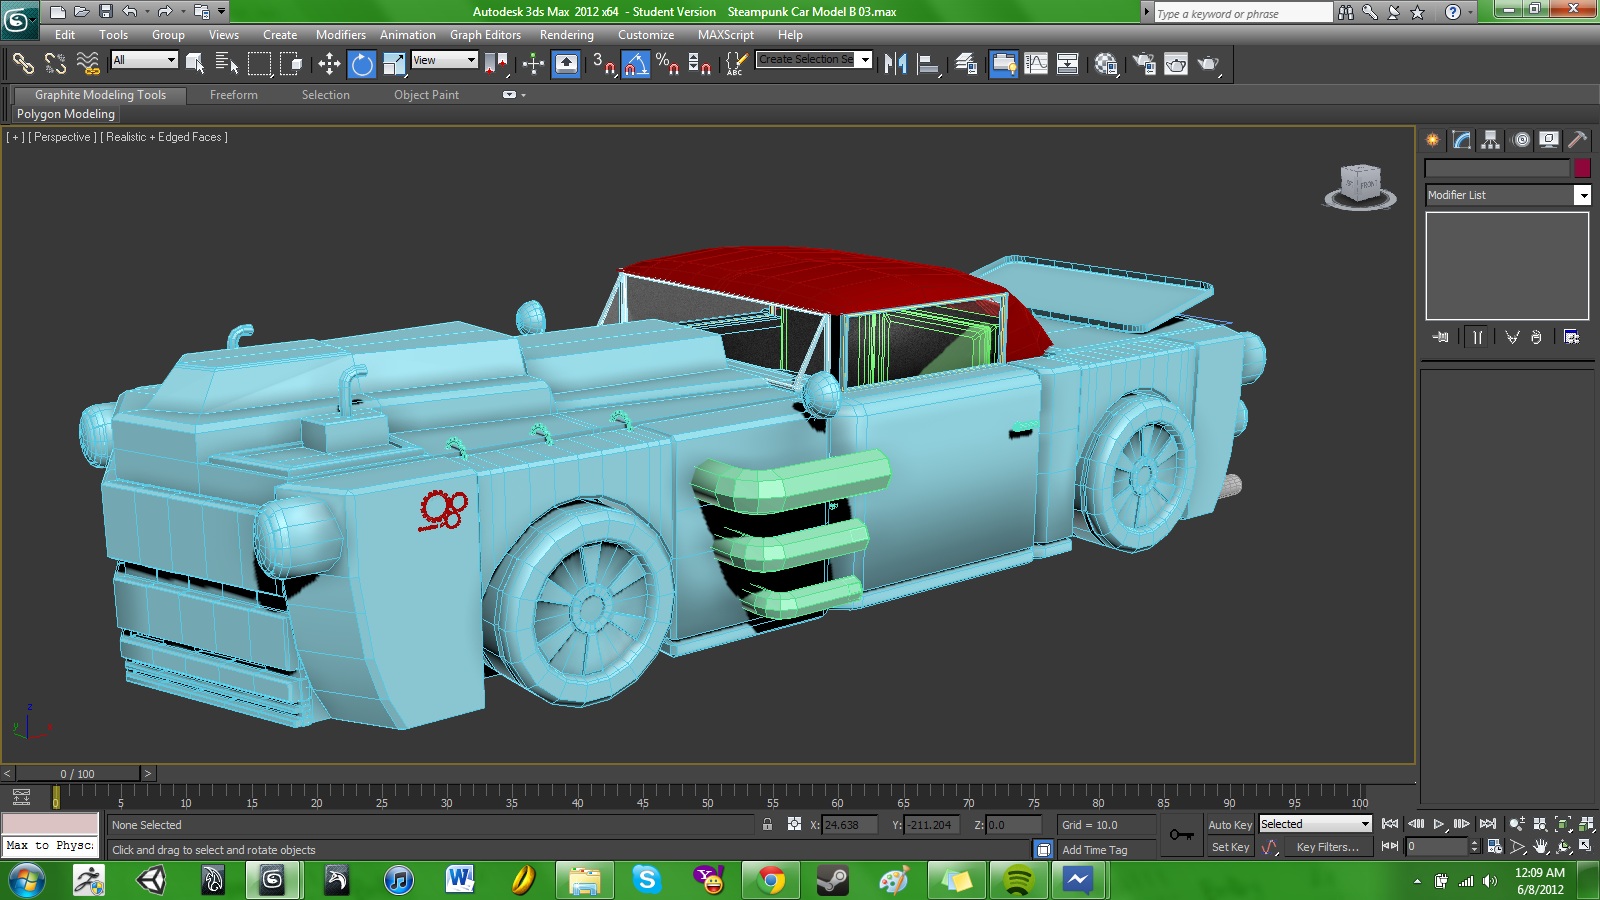Select the Select and Rotate tool
1600x900 pixels.
coord(362,63)
